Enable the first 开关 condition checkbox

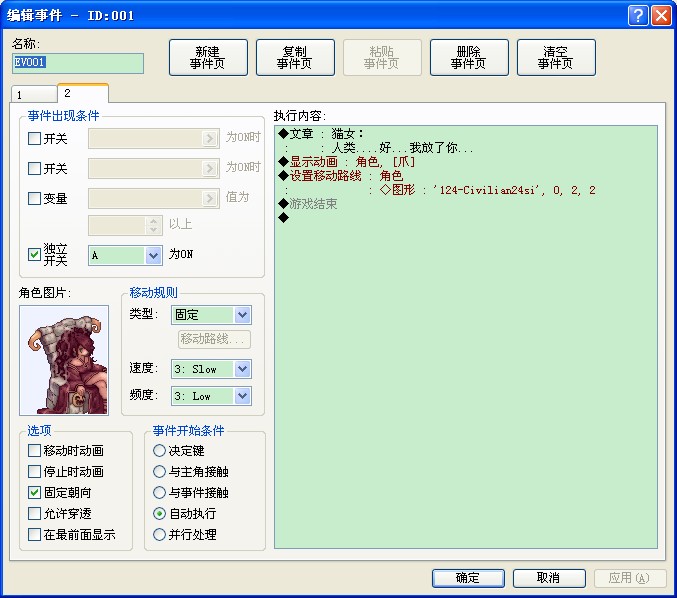click(x=34, y=139)
